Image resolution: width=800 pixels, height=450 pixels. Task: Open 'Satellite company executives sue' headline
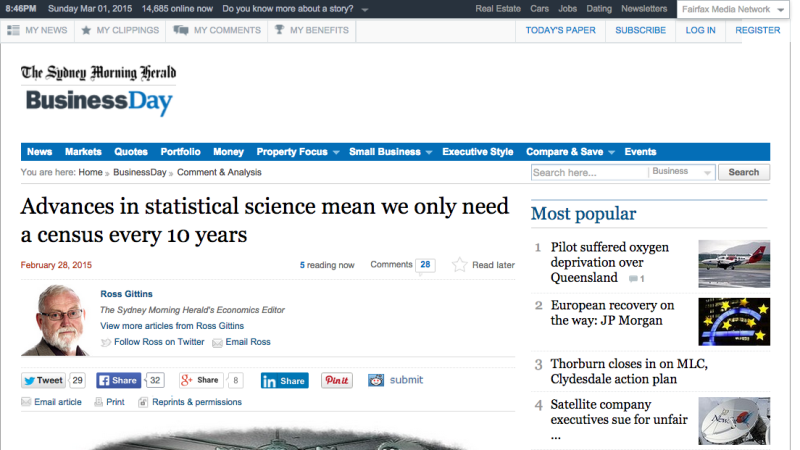click(x=619, y=420)
